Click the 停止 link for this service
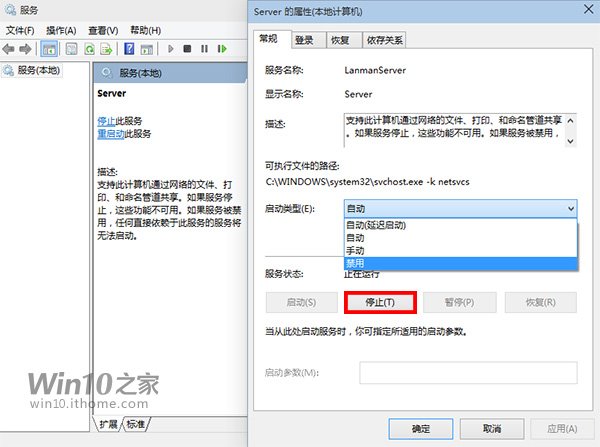 [106, 121]
